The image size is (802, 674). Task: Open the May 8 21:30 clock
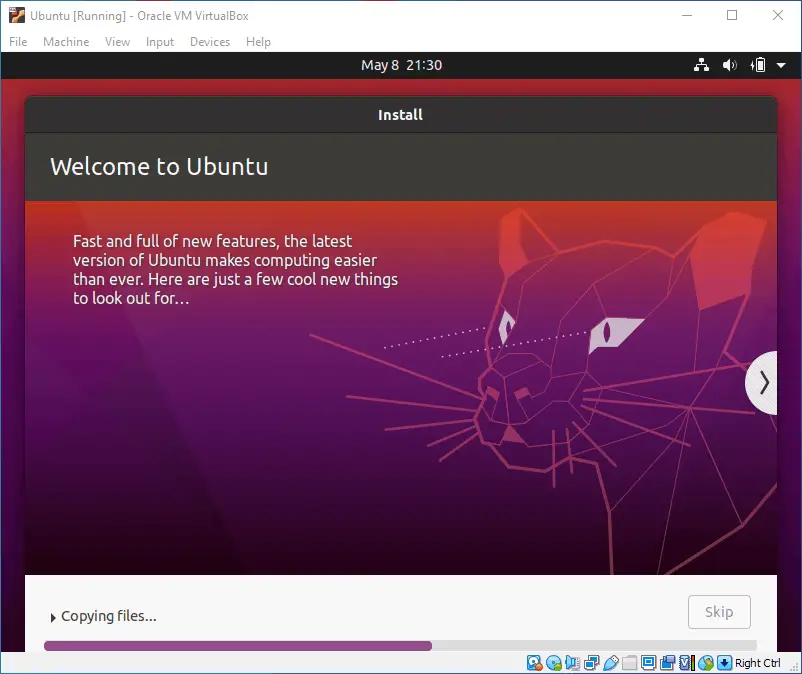(x=402, y=65)
